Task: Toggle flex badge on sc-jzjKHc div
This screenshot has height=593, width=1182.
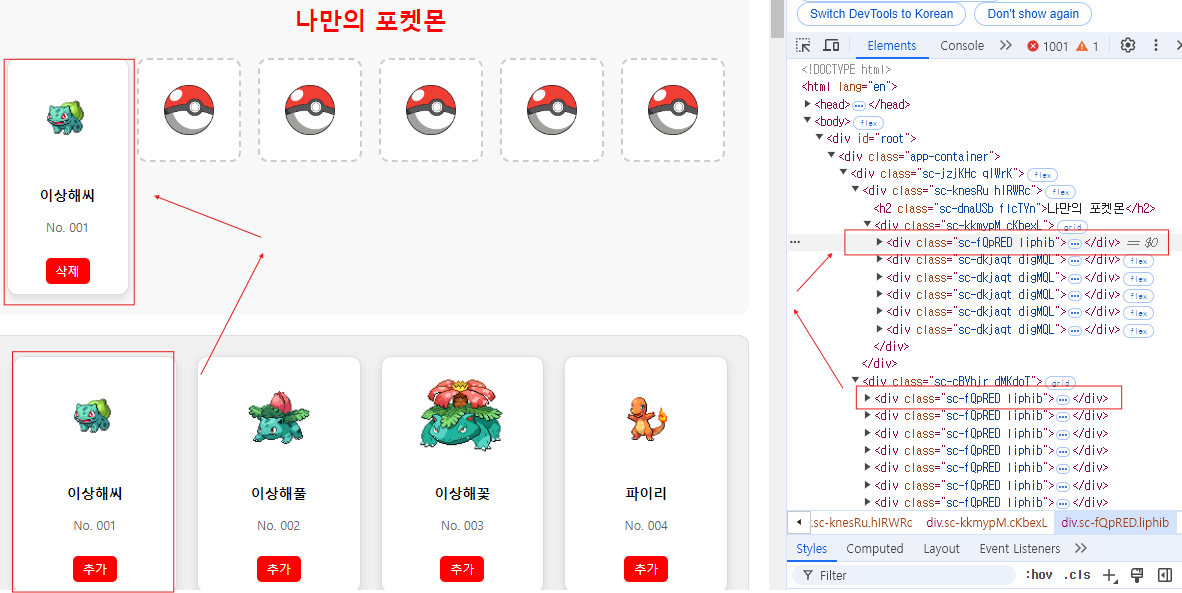Action: click(1041, 175)
